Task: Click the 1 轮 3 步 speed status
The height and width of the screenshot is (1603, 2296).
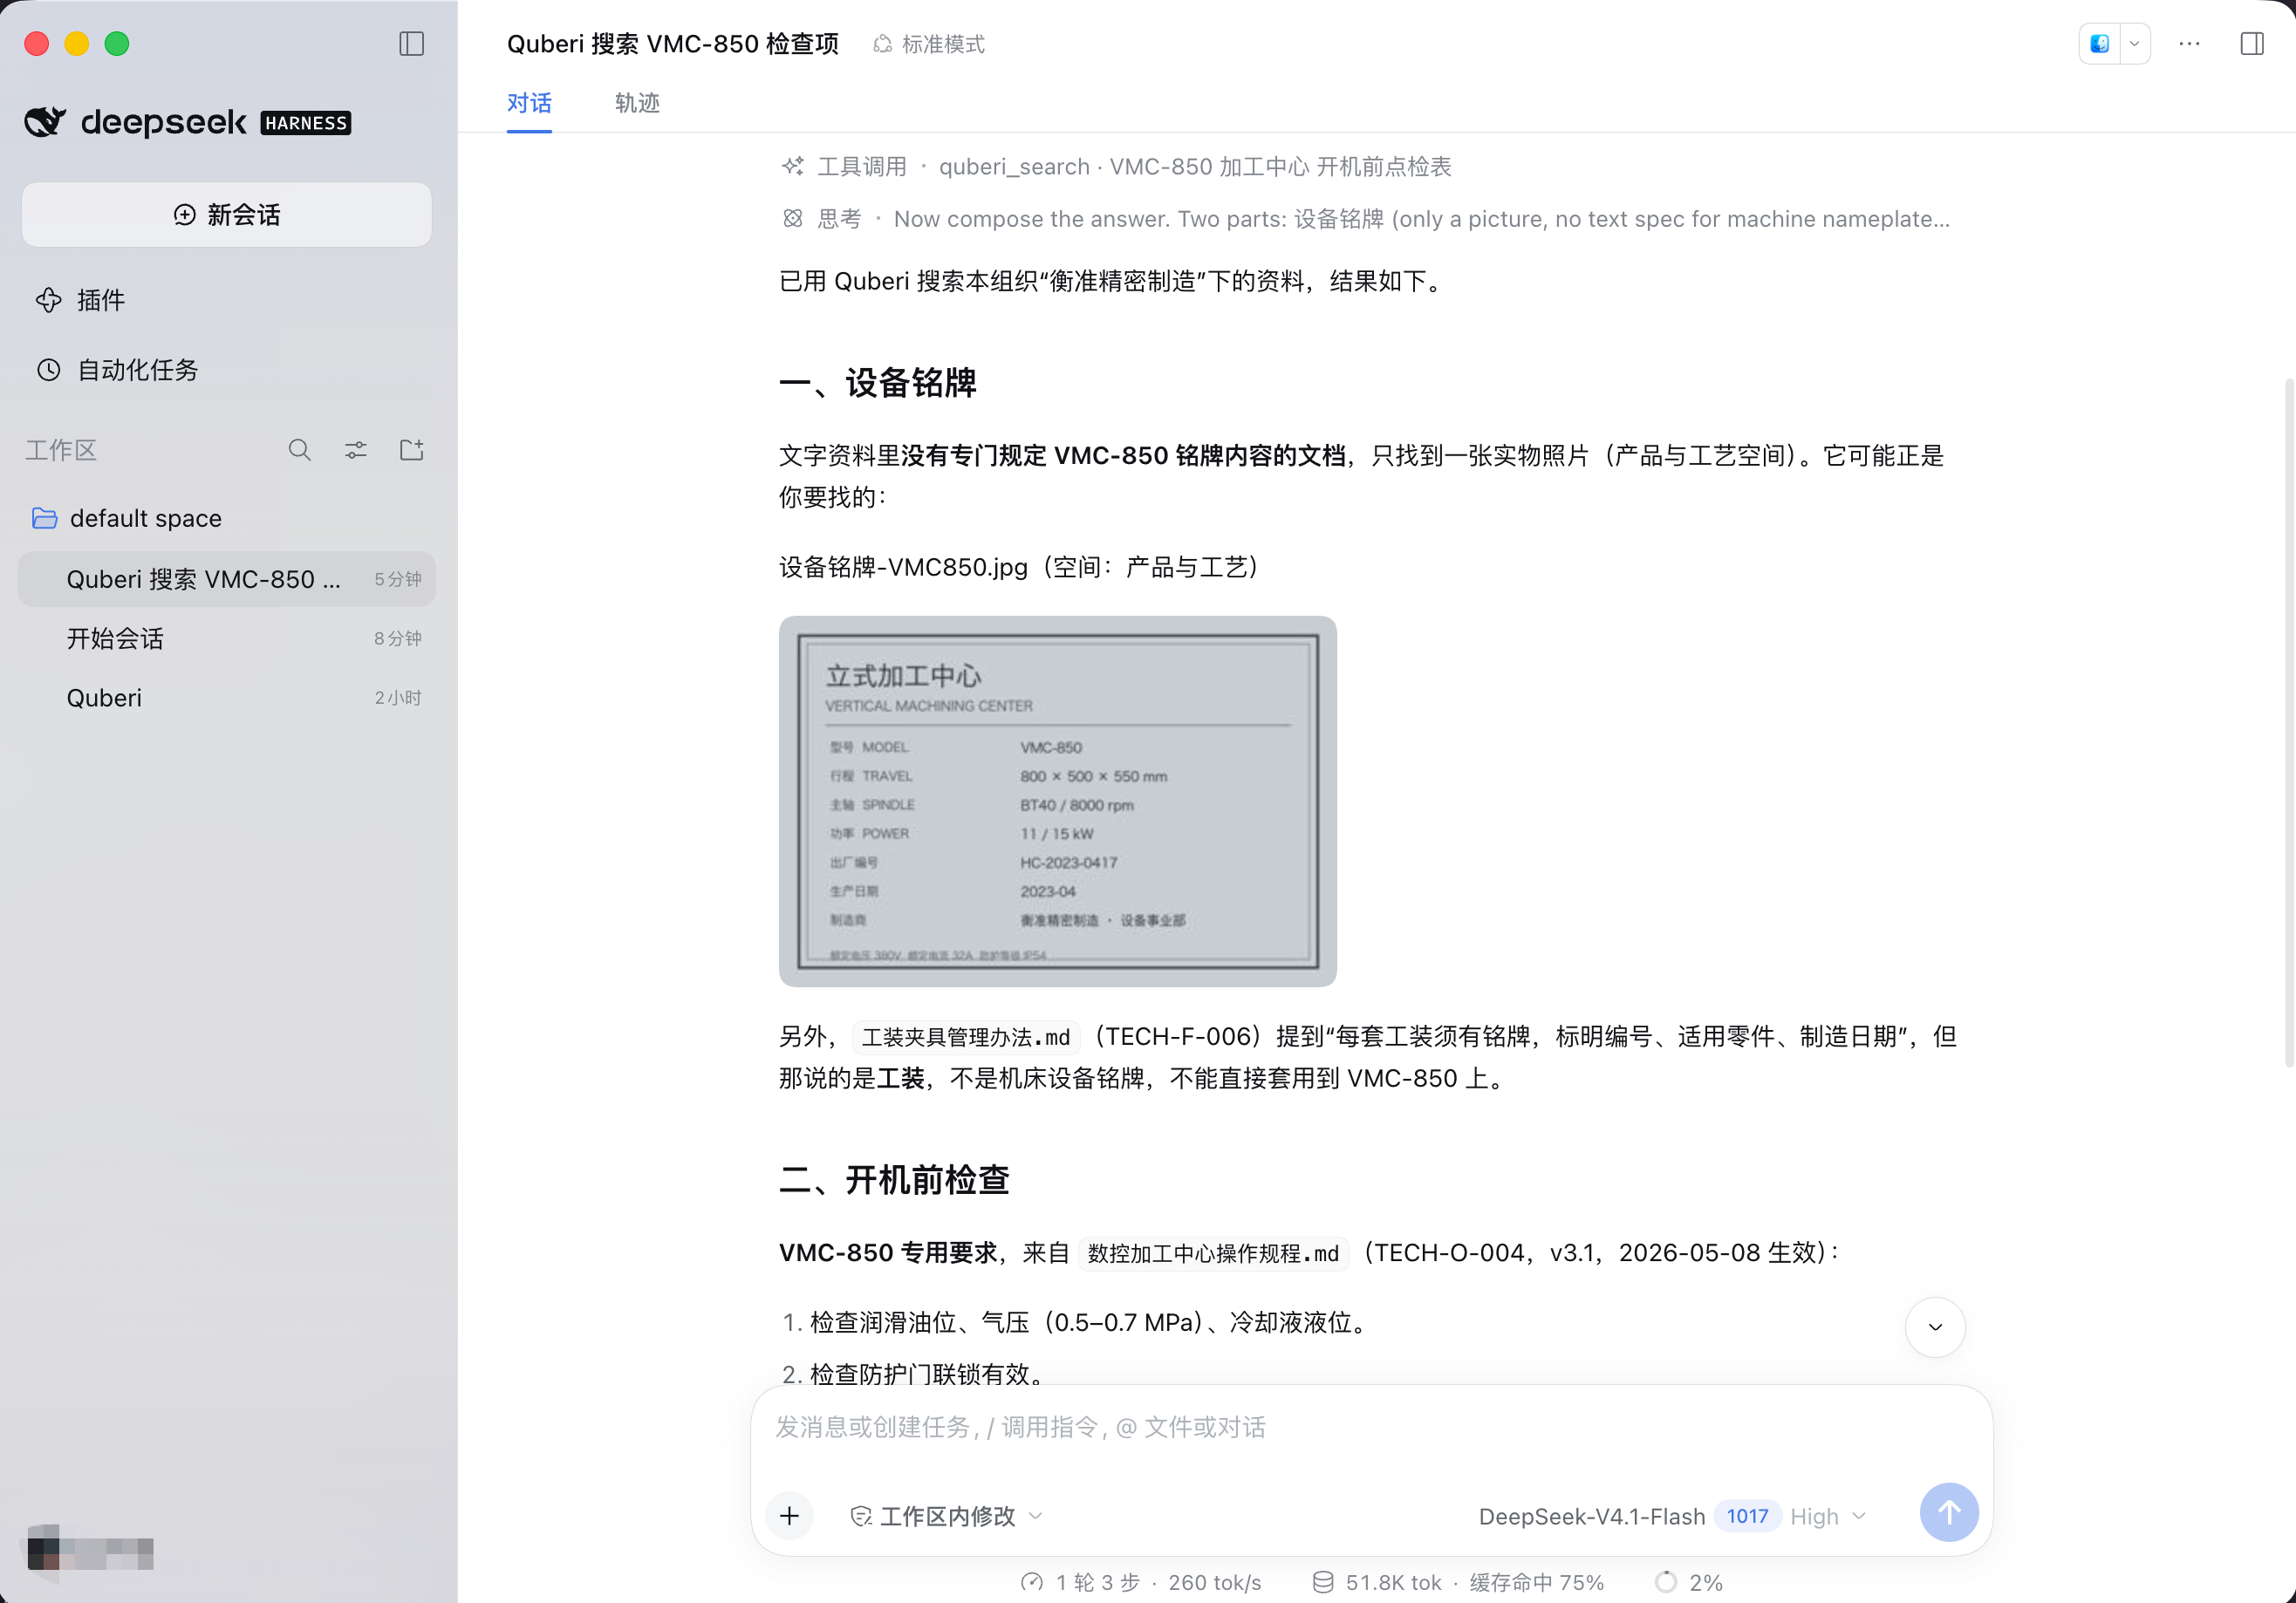Action: (x=1141, y=1582)
